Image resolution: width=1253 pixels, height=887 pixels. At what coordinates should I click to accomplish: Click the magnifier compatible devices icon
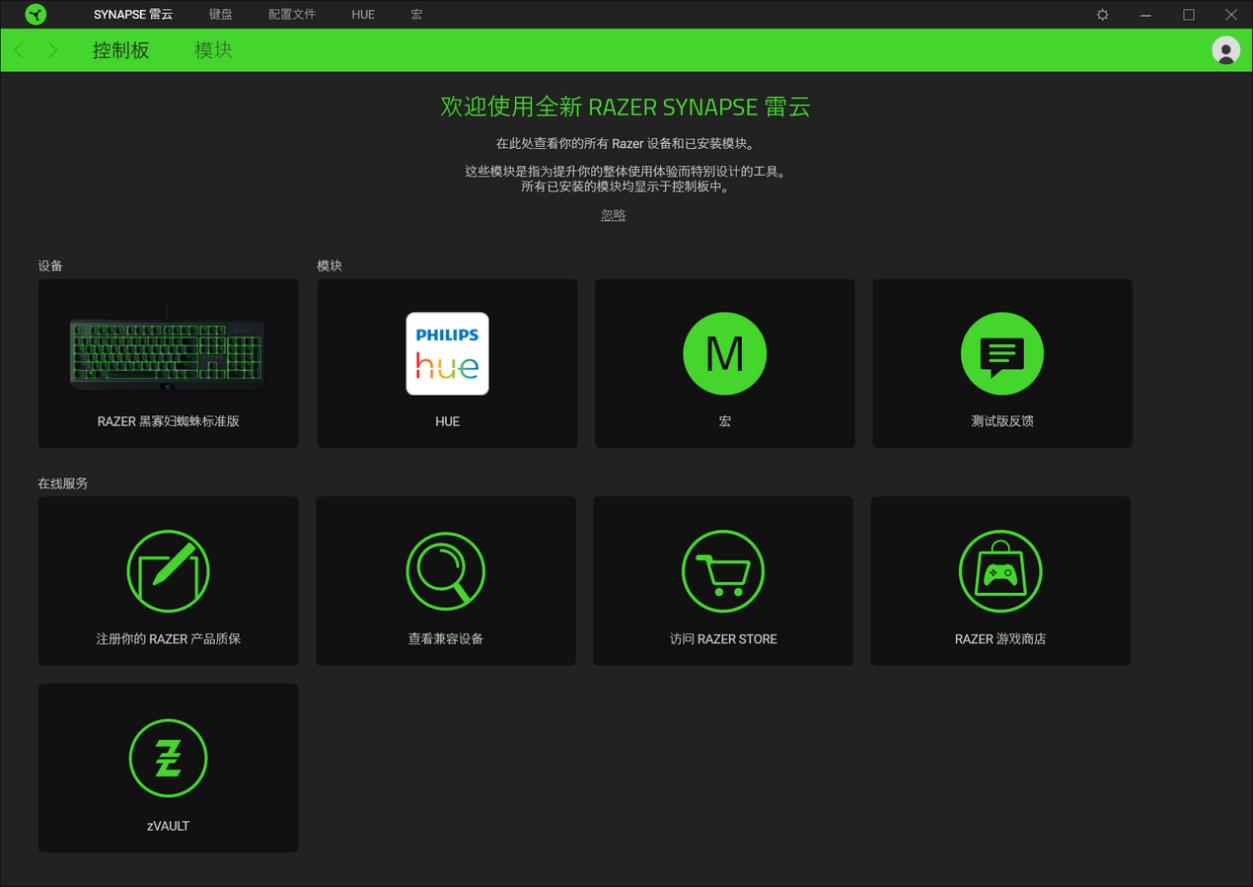pos(445,571)
